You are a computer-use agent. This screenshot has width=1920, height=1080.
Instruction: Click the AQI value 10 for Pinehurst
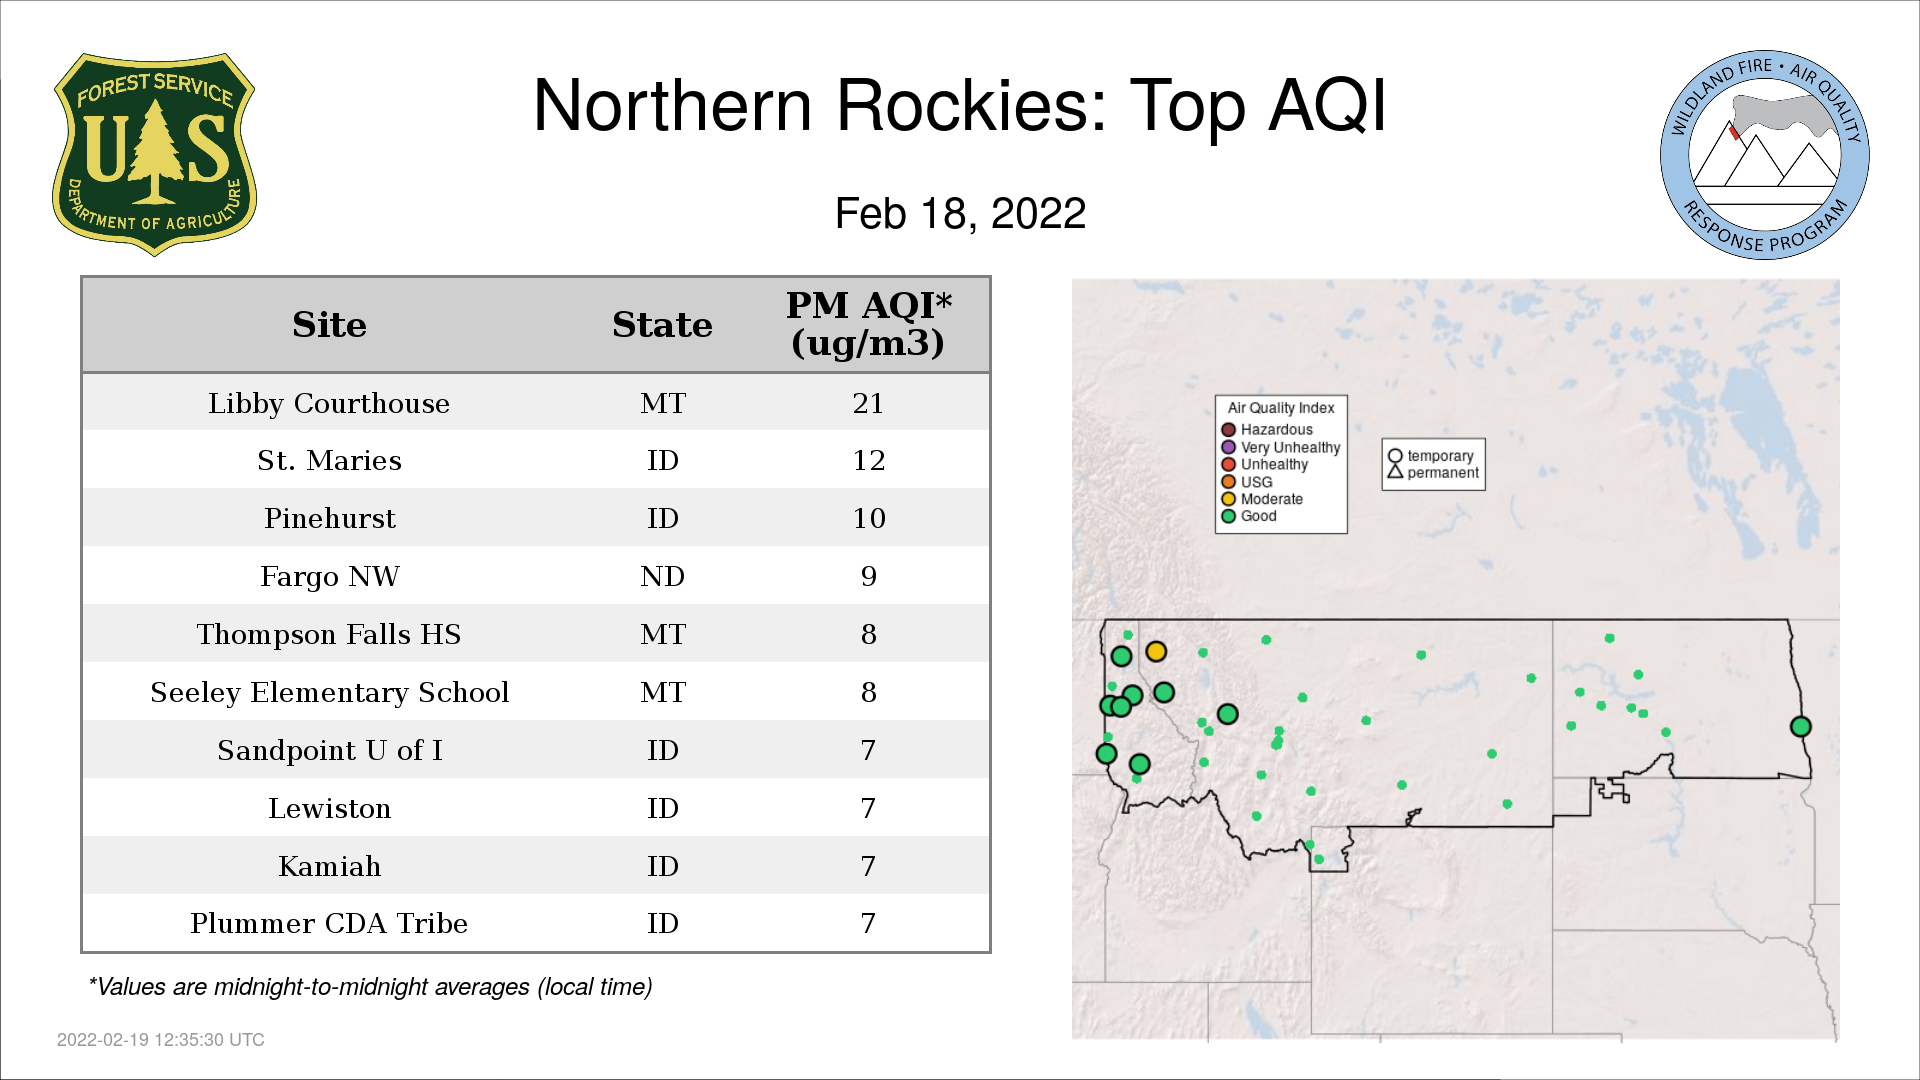point(868,518)
